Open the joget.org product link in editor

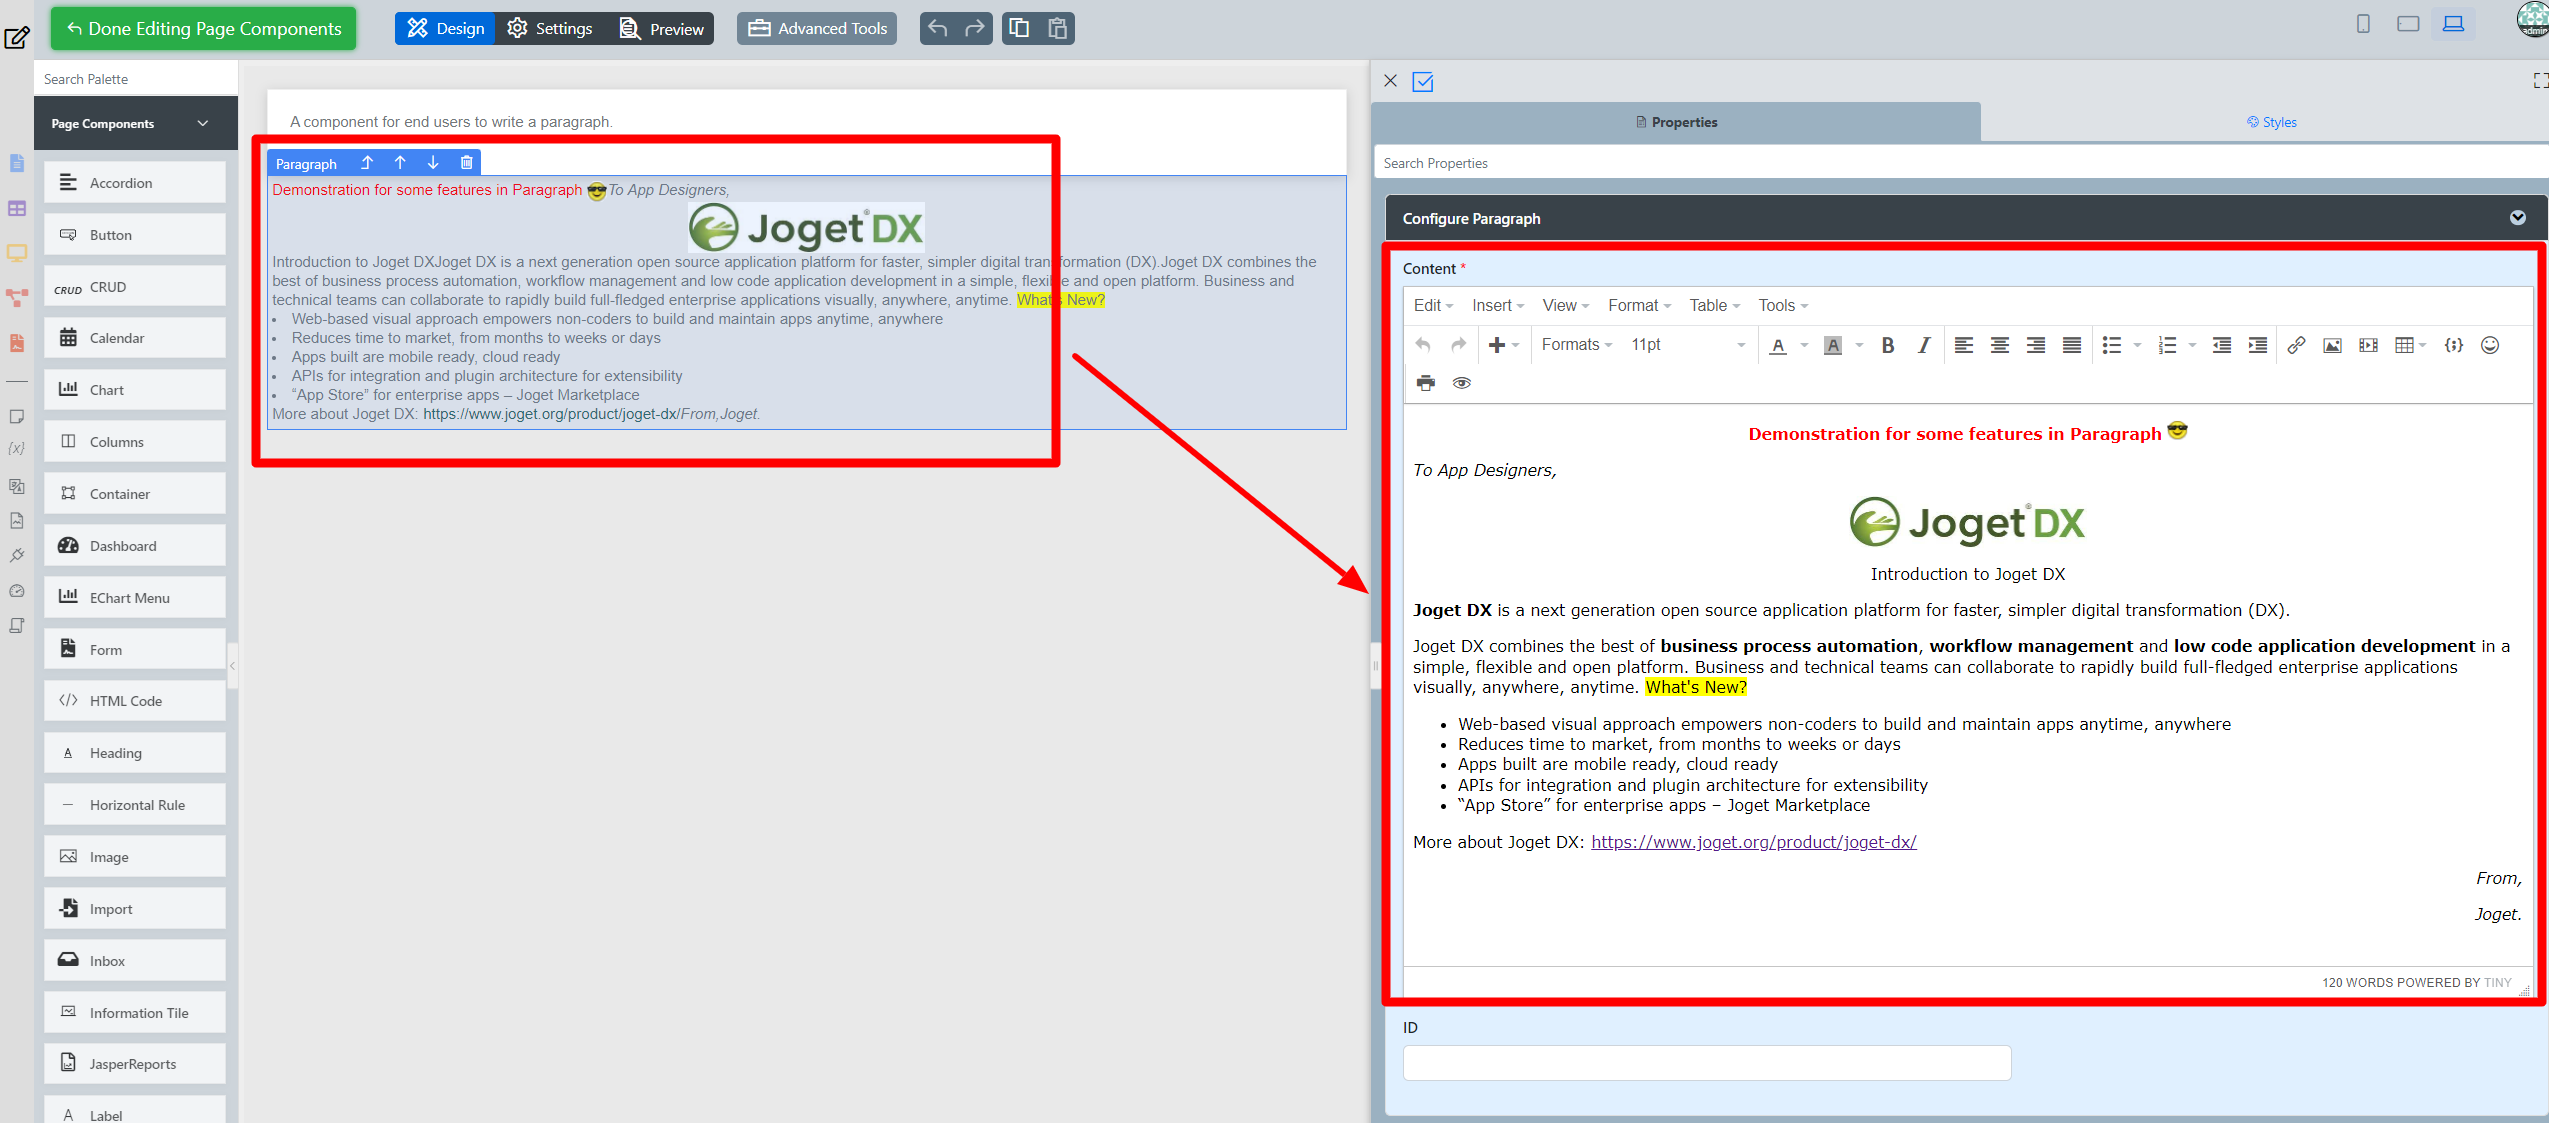click(1753, 842)
